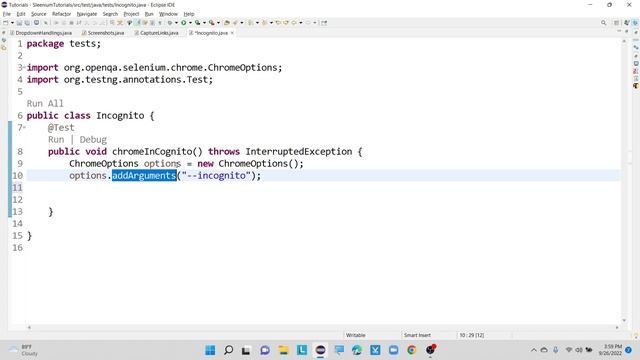Click the horizontal scrollbar left arrow
The width and height of the screenshot is (640, 360).
(29, 327)
